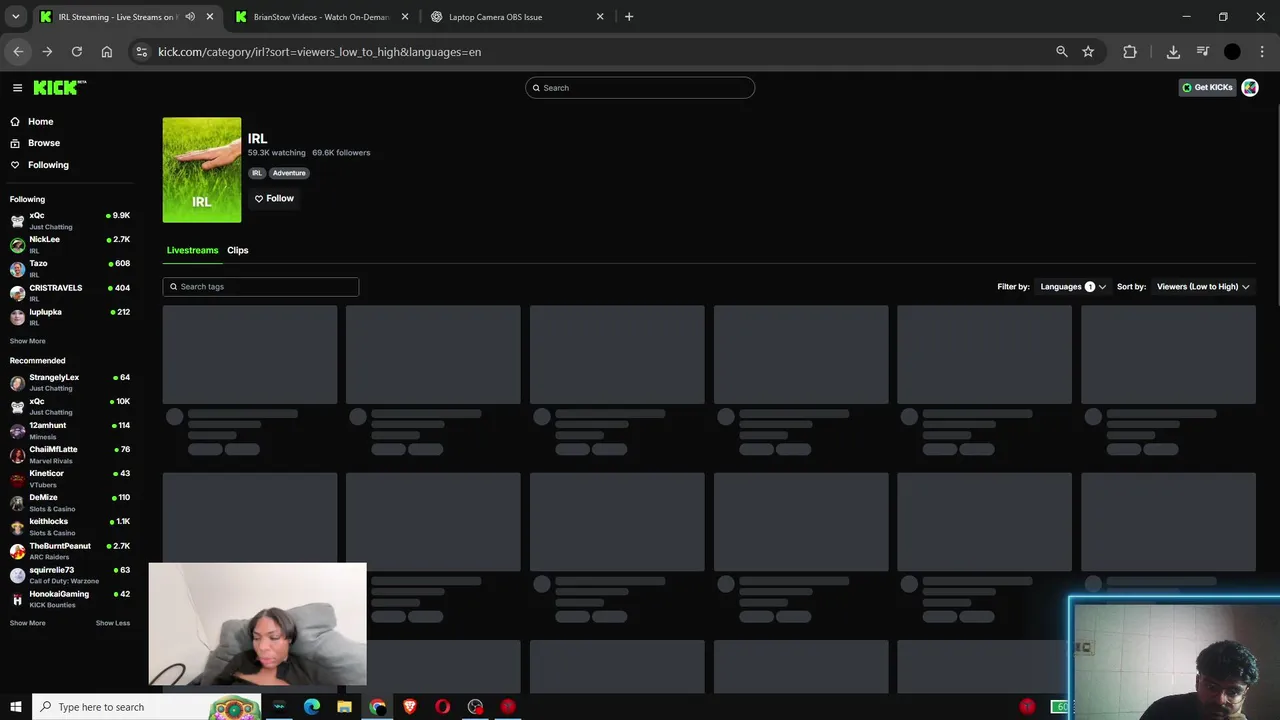Open Kineticor recommended channel

pyautogui.click(x=70, y=478)
